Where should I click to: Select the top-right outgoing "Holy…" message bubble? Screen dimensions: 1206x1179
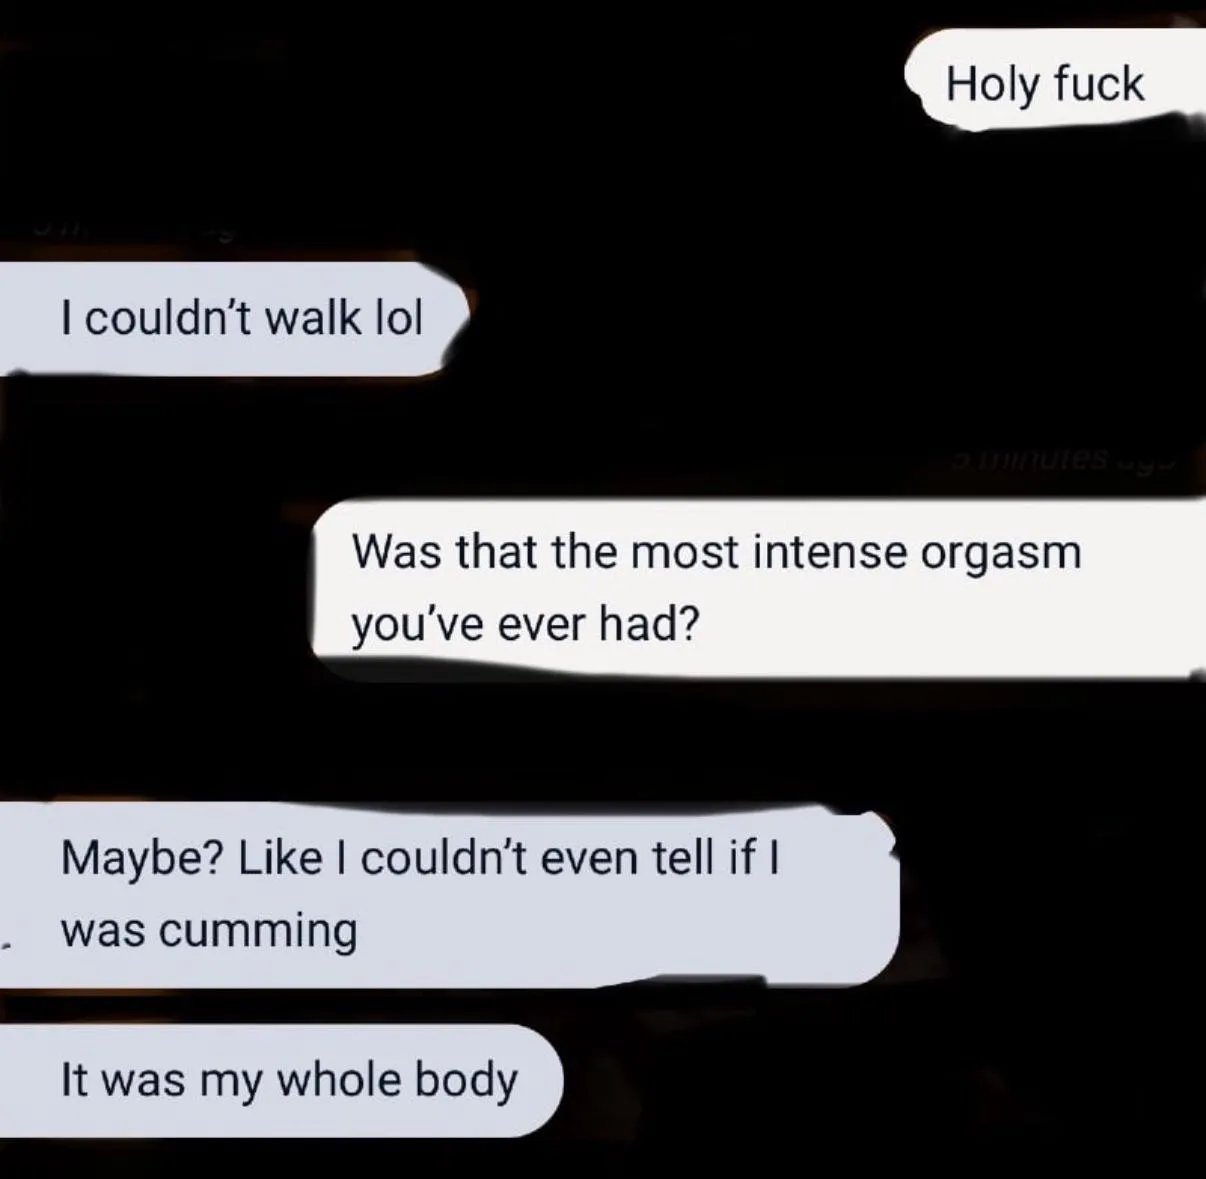[x=1054, y=79]
